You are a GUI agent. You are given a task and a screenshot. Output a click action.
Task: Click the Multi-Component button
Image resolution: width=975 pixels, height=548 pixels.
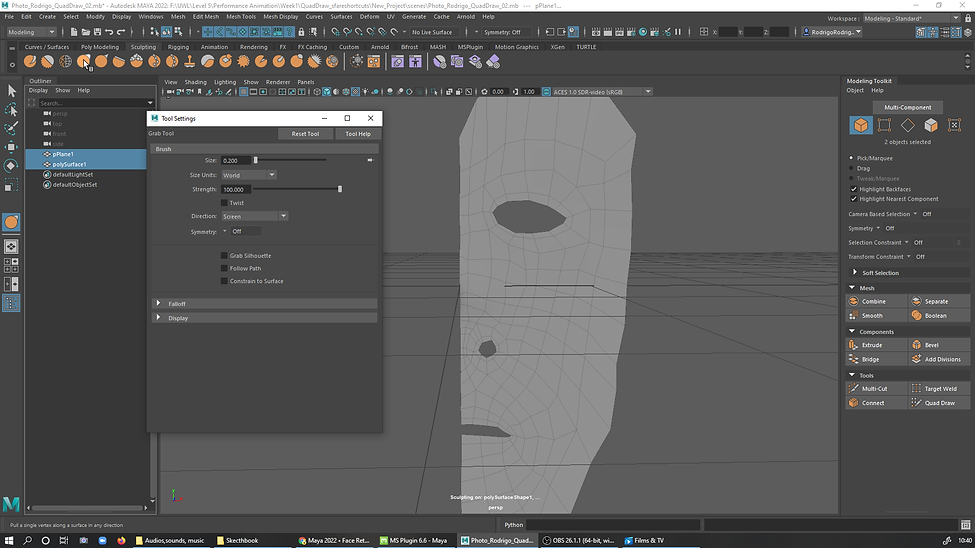coord(907,107)
